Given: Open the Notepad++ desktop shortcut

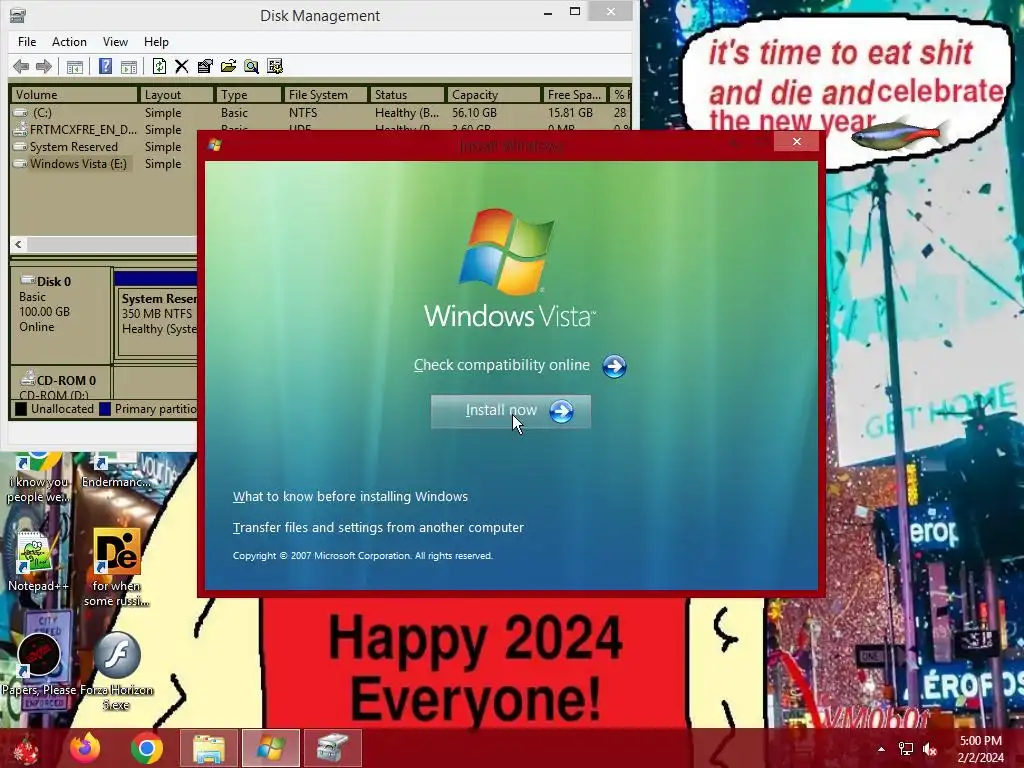Looking at the screenshot, I should pyautogui.click(x=37, y=562).
